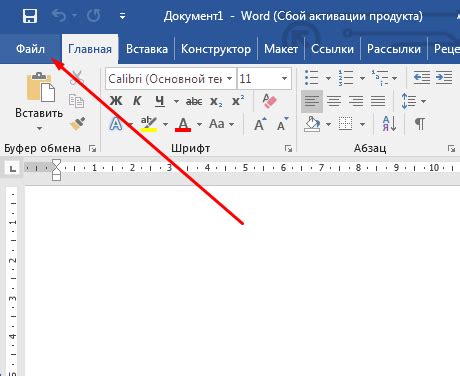Apply the yellow text highlight color

click(x=149, y=124)
